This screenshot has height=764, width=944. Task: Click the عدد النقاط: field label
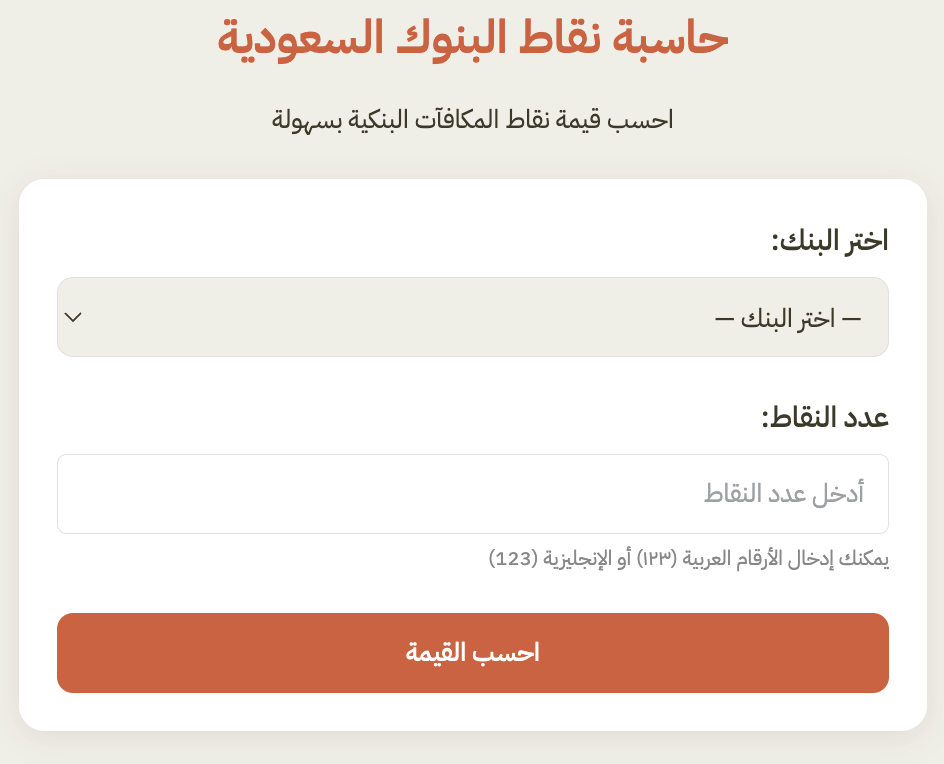[x=825, y=418]
